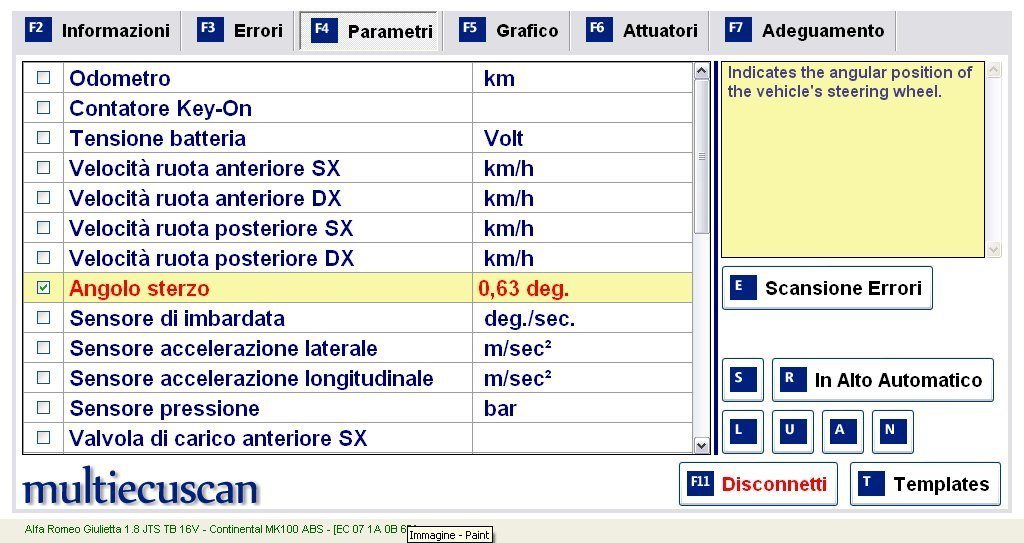Click the Tensione batteria label
This screenshot has width=1024, height=543.
157,139
